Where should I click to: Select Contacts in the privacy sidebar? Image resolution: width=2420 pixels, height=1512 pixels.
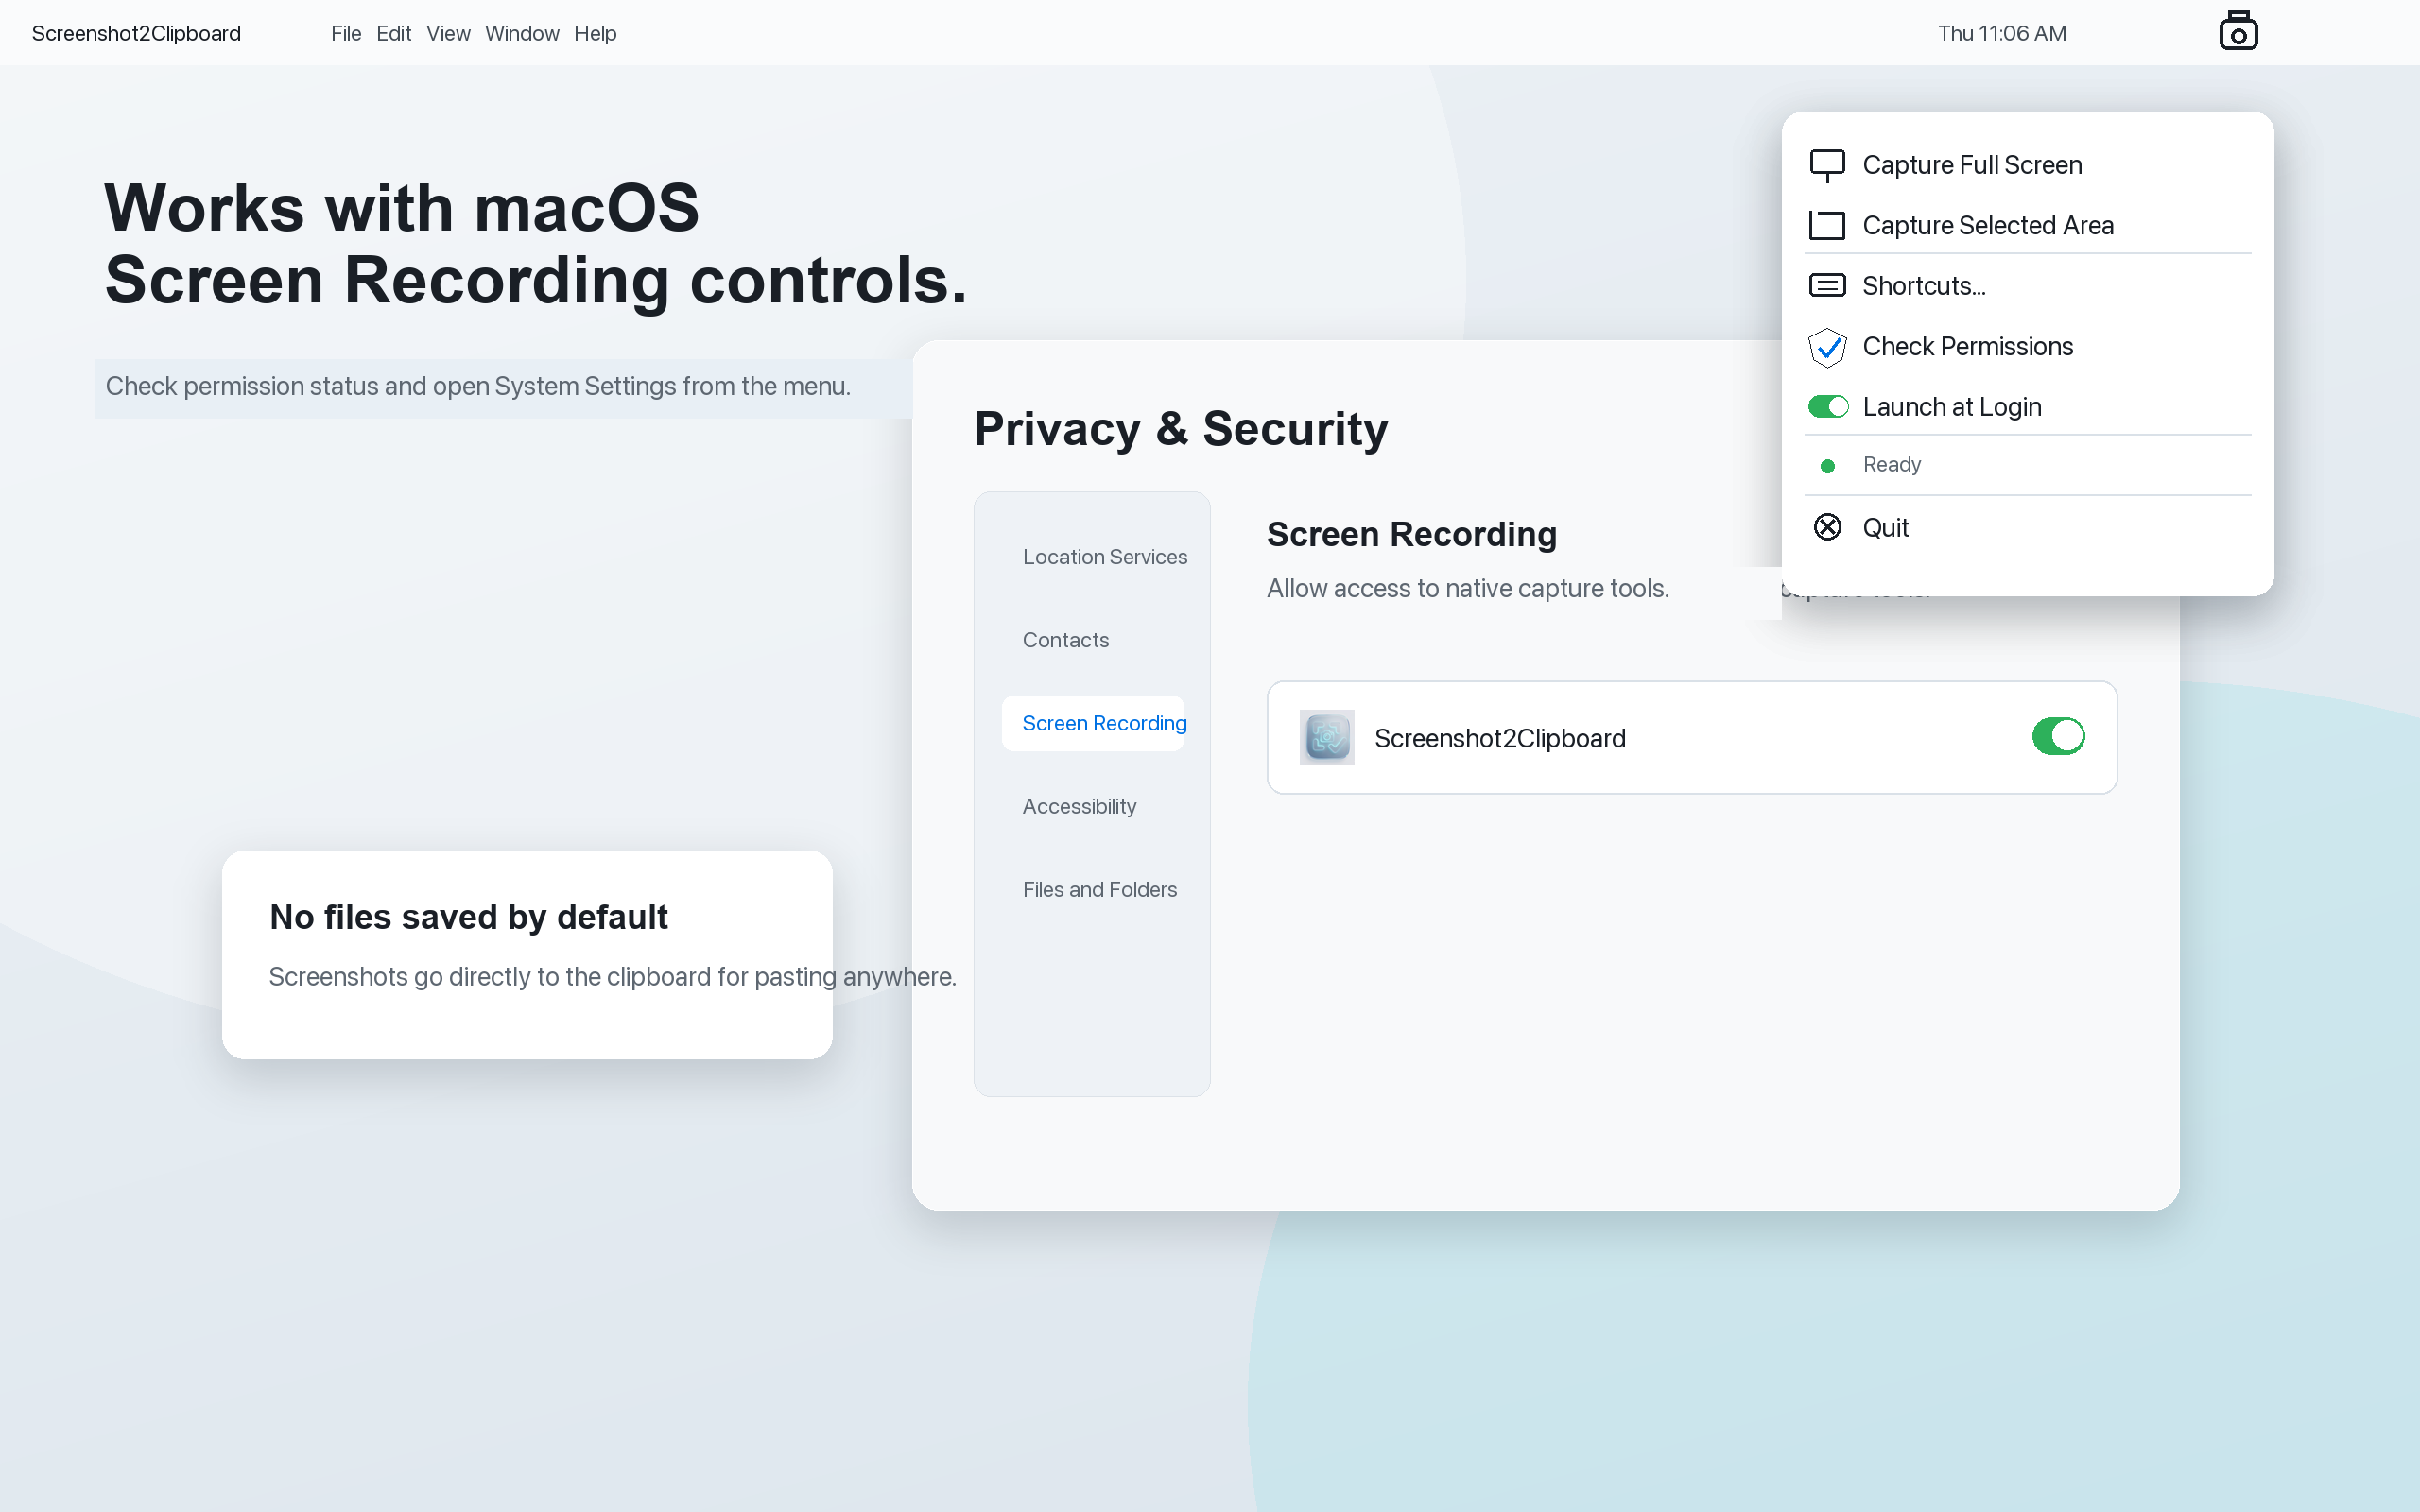[x=1065, y=640]
